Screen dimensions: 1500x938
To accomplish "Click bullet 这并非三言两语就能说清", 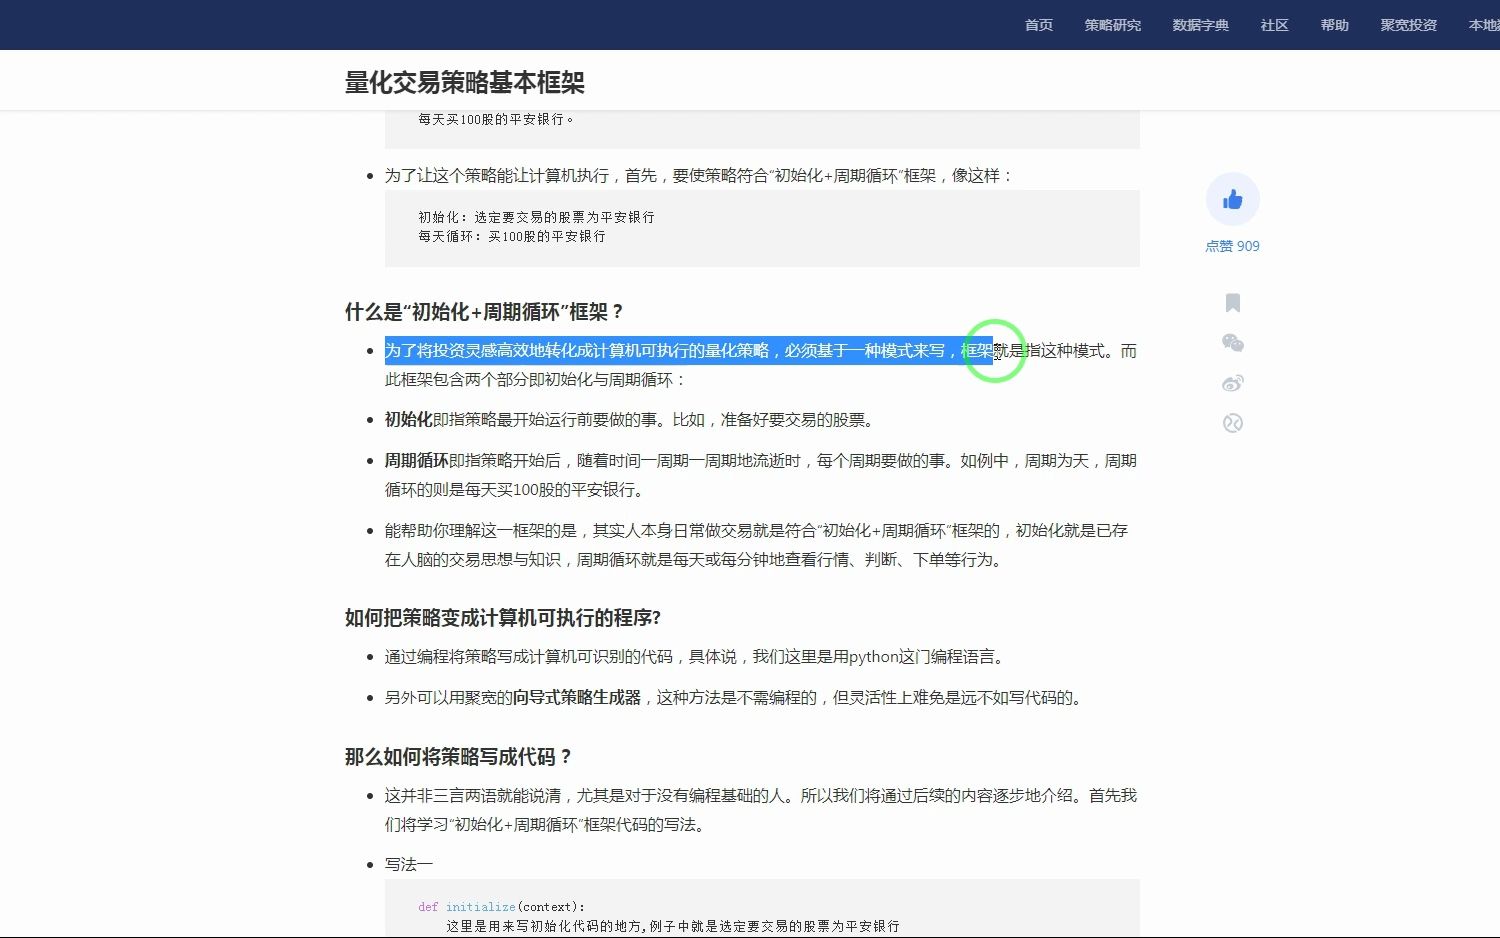I will (761, 810).
